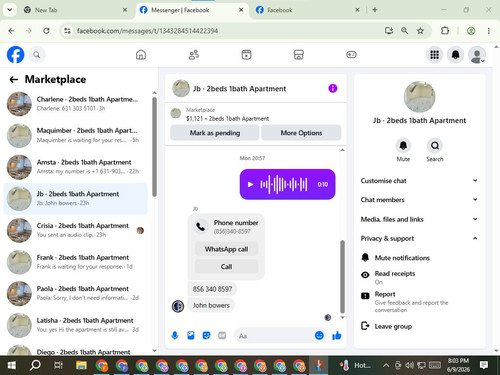Open the Notifications bell in the header

(455, 55)
